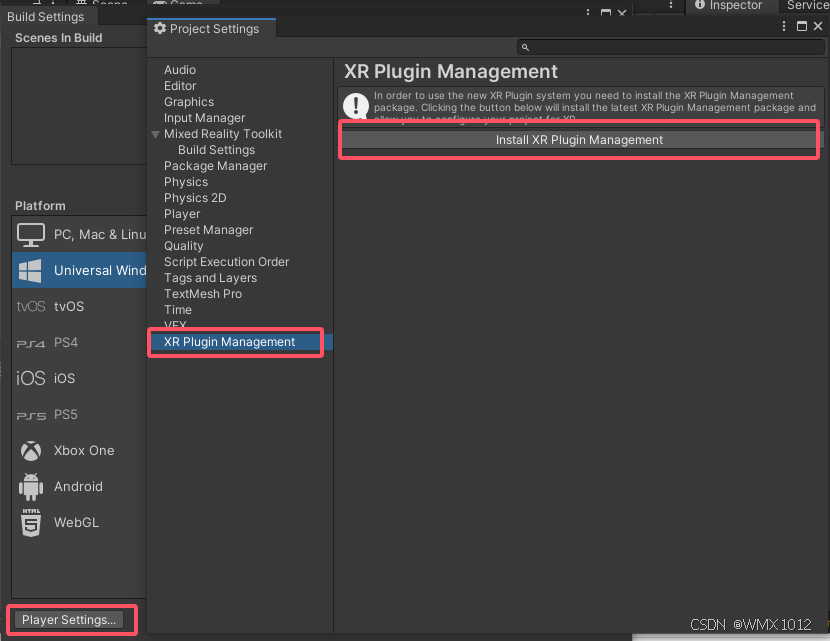Open Script Execution Order category

227,262
